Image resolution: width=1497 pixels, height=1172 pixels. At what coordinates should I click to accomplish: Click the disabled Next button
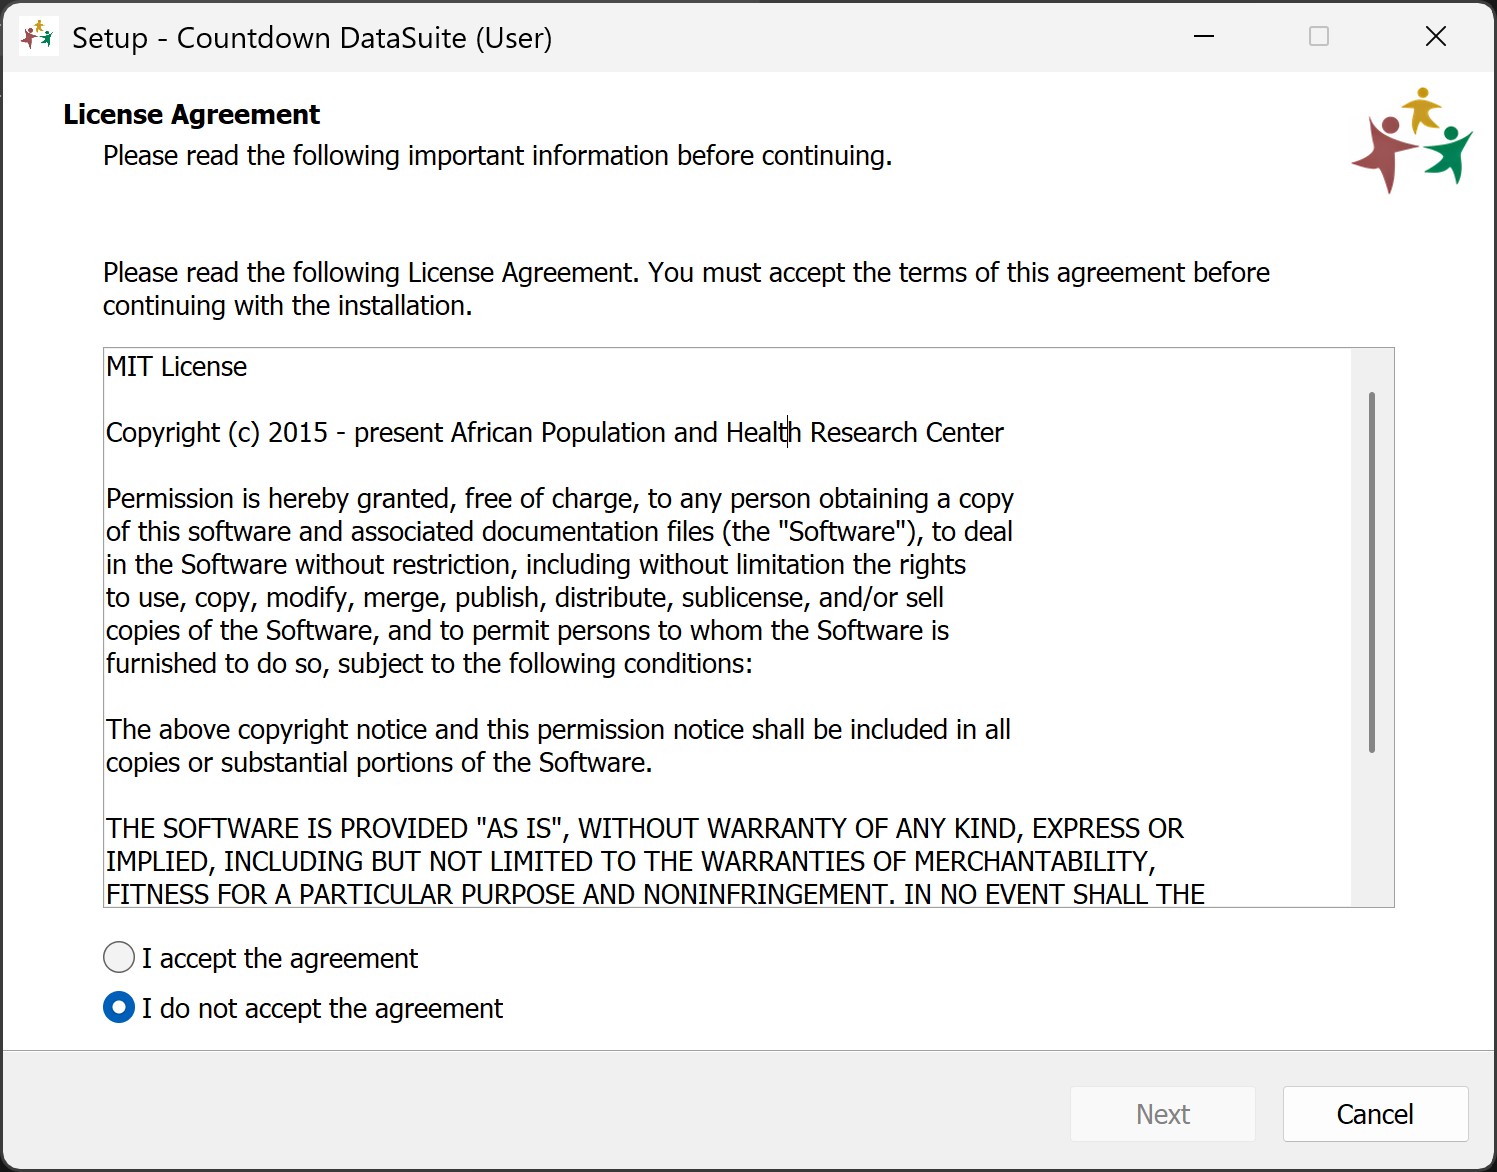pos(1163,1114)
